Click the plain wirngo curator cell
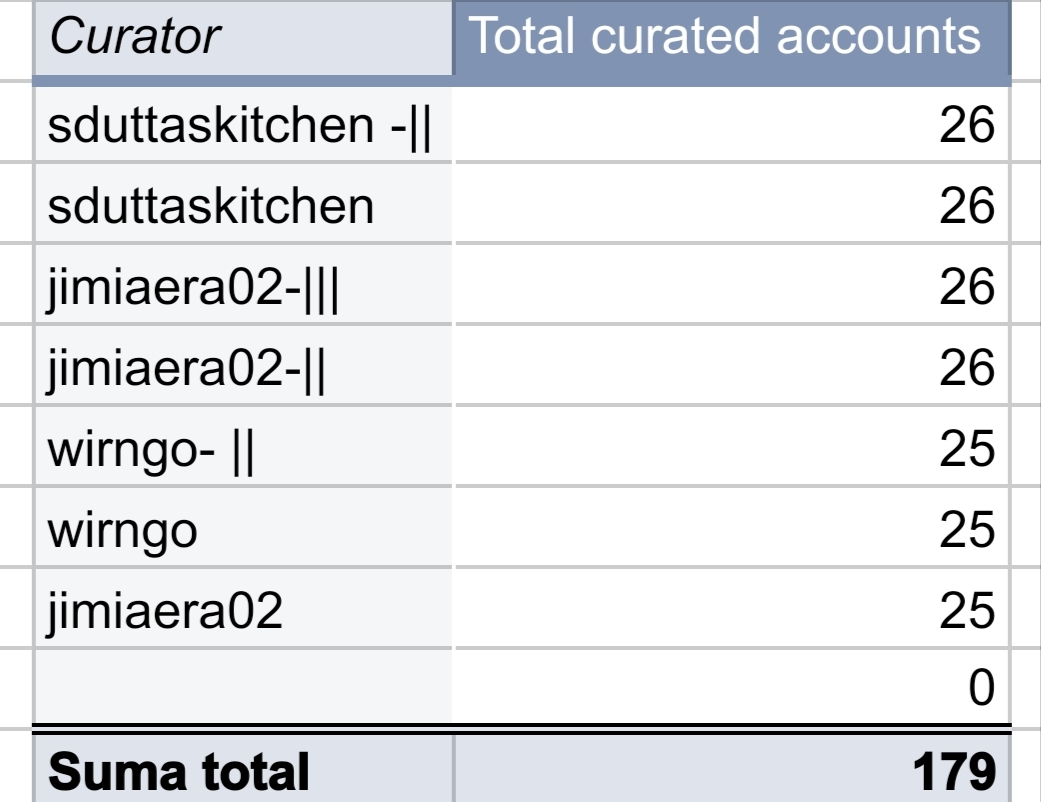1041x802 pixels. [x=243, y=529]
